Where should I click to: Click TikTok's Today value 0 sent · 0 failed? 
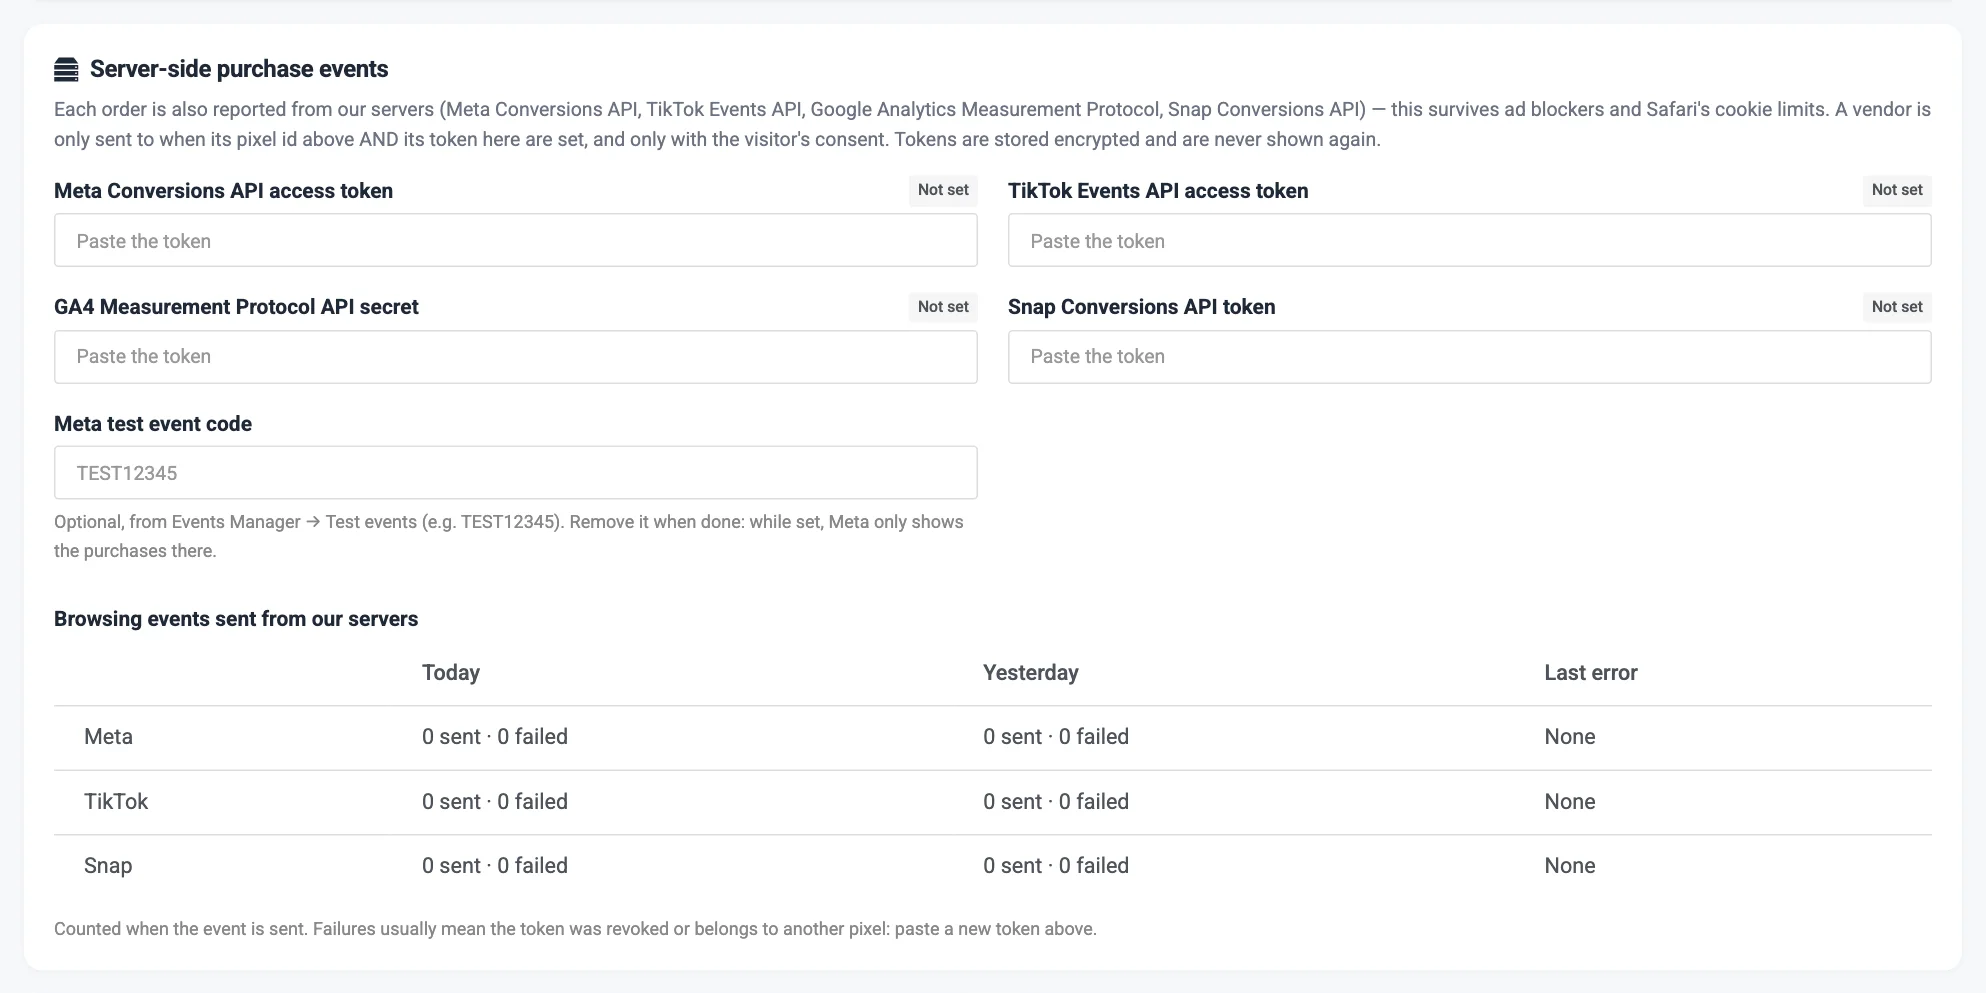click(x=495, y=802)
